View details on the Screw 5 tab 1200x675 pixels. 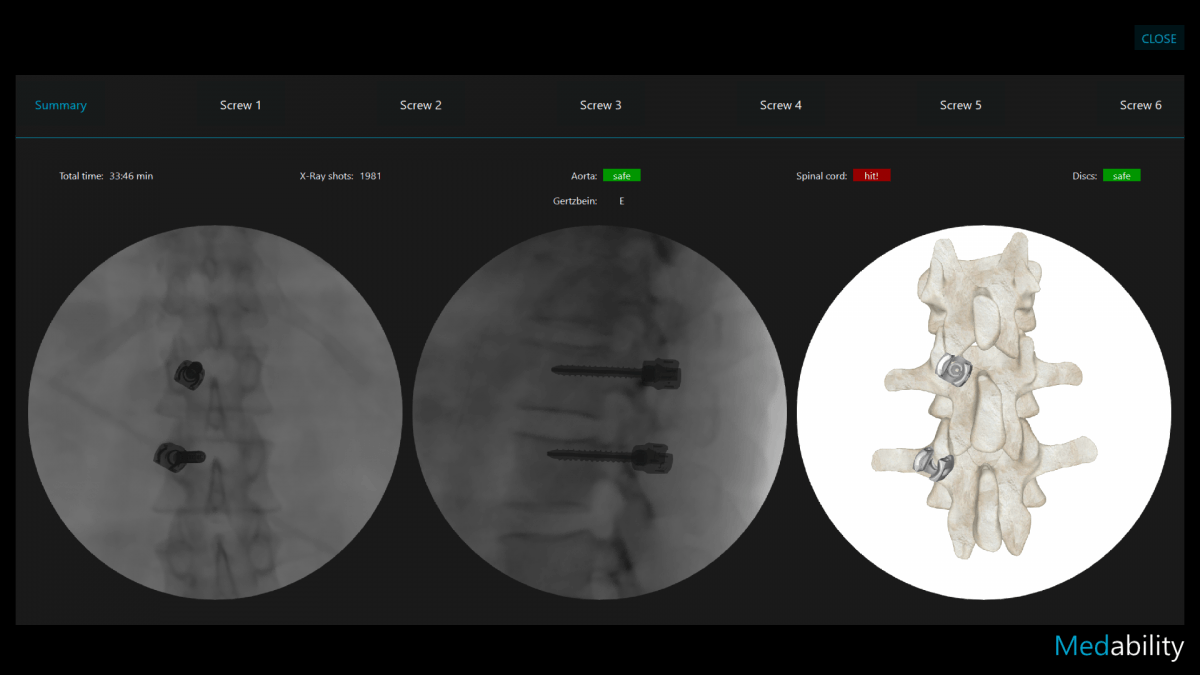[x=960, y=105]
